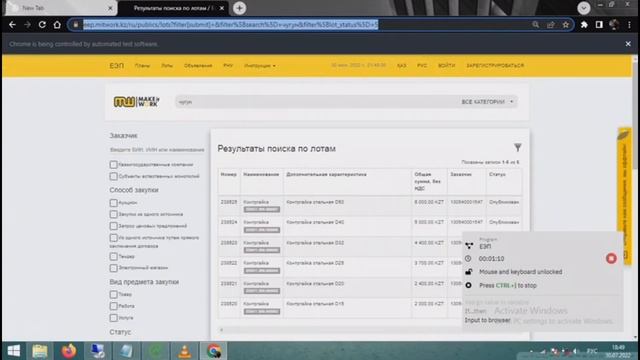Open the РНУ menu item
Viewport: 640px width, 360px height.
[228, 65]
